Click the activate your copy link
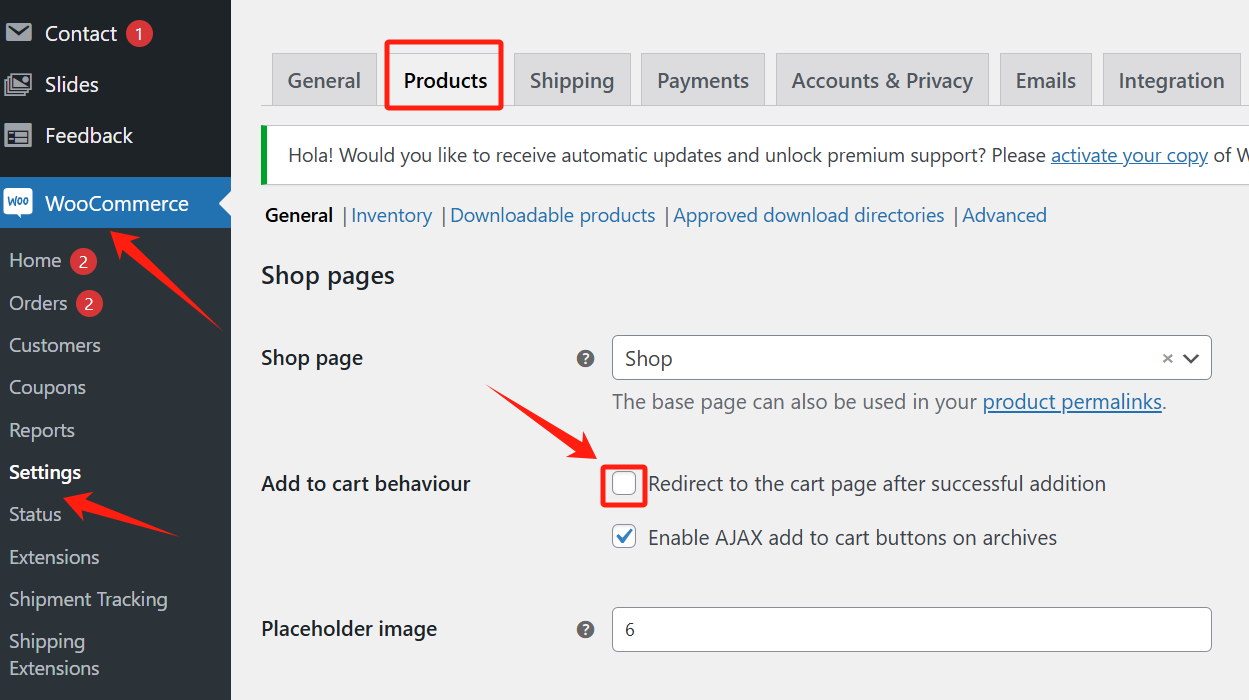This screenshot has width=1249, height=700. tap(1129, 155)
